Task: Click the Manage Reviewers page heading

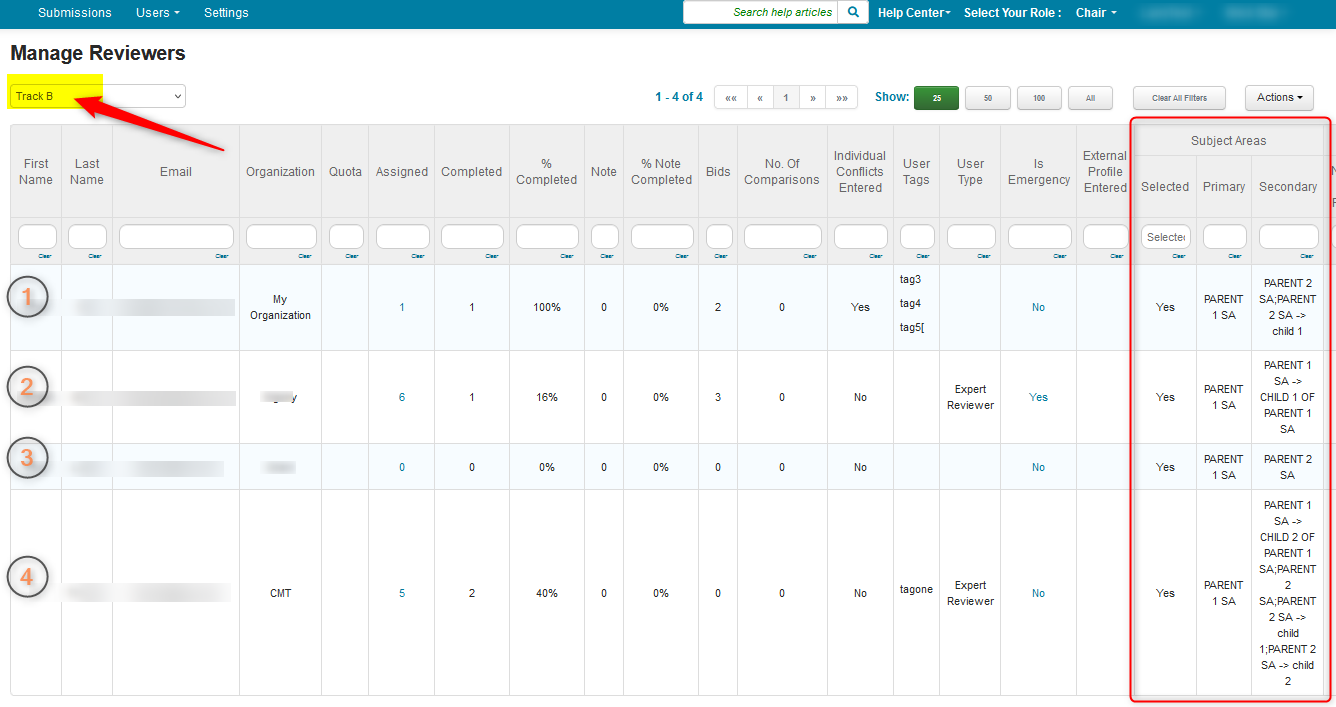Action: (98, 53)
